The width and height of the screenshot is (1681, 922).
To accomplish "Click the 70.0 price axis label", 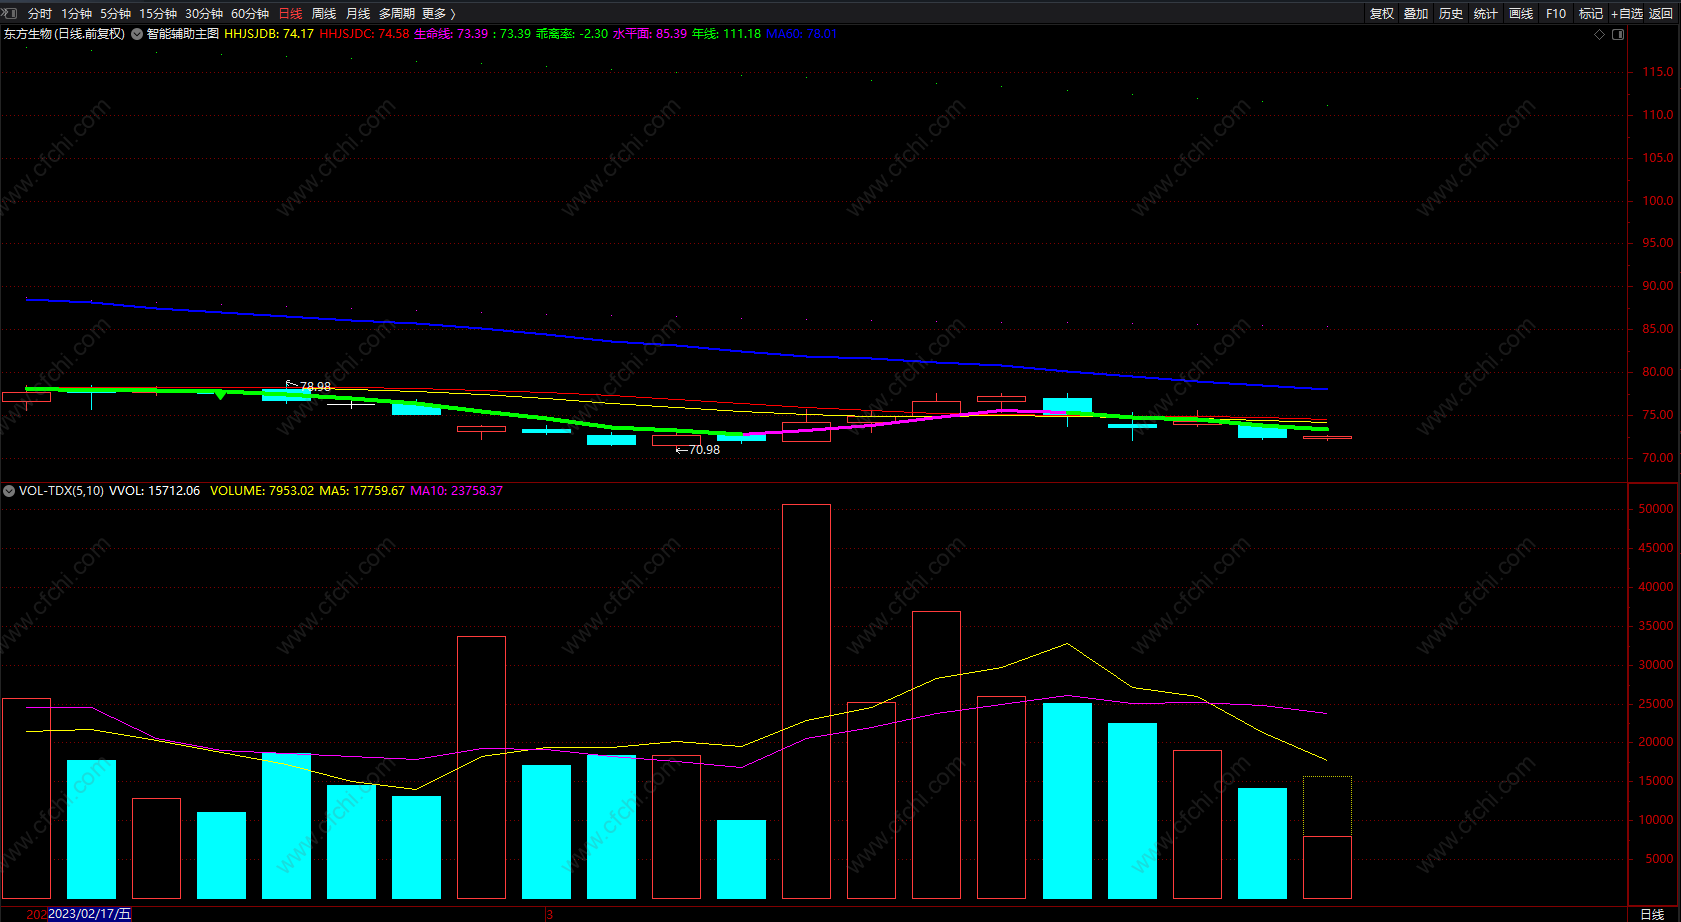I will [x=1658, y=458].
